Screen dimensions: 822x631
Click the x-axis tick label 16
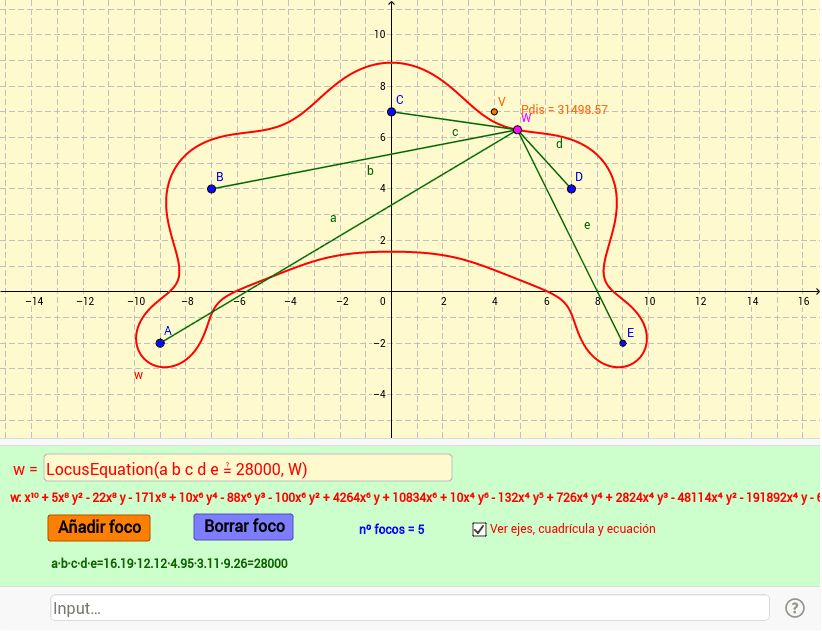(x=804, y=301)
